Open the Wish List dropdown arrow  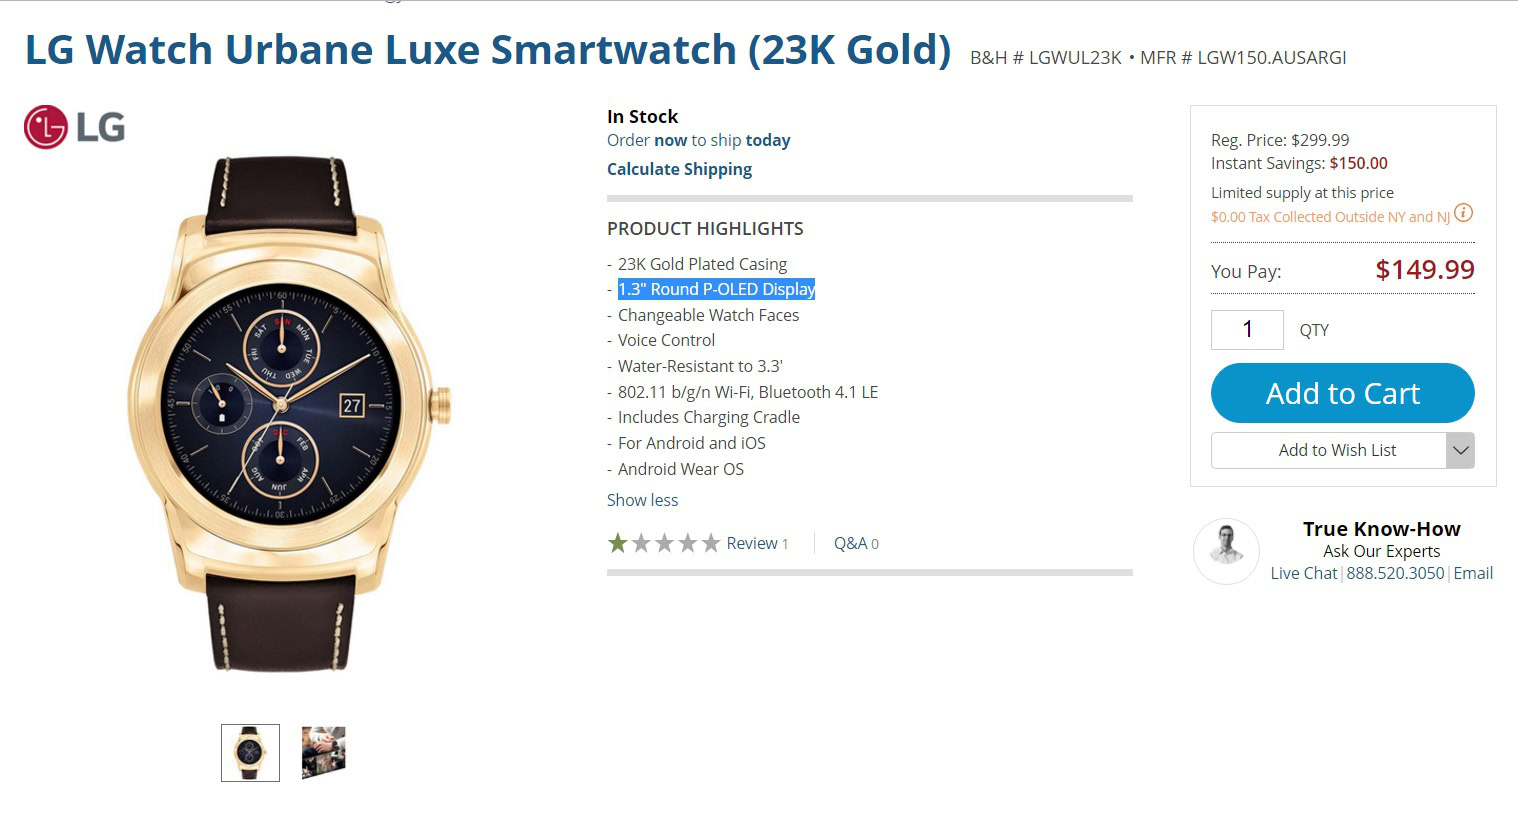click(1460, 451)
